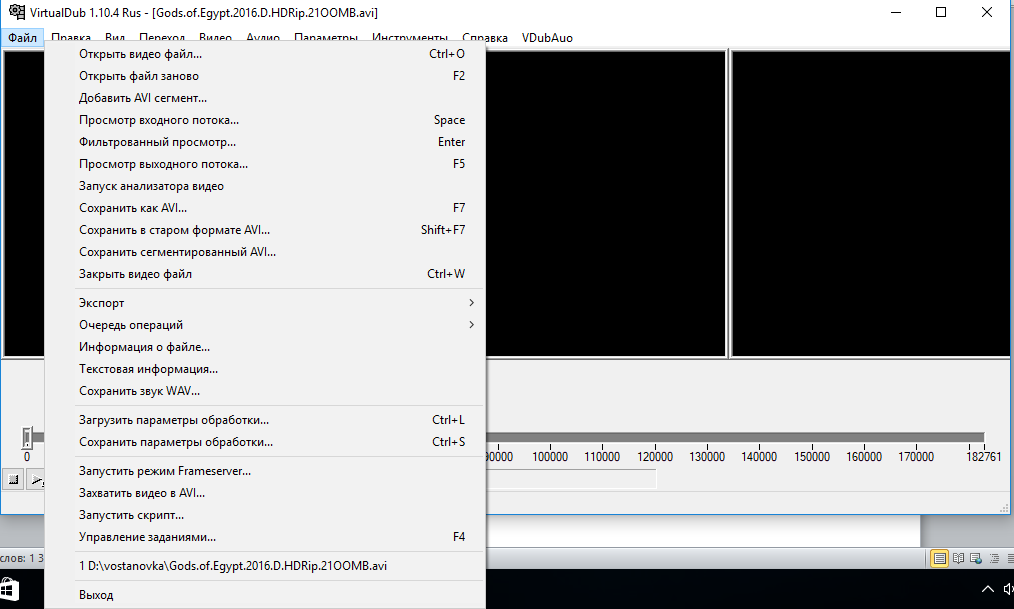
Task: Jump to timeline mark 100000
Action: (x=550, y=456)
